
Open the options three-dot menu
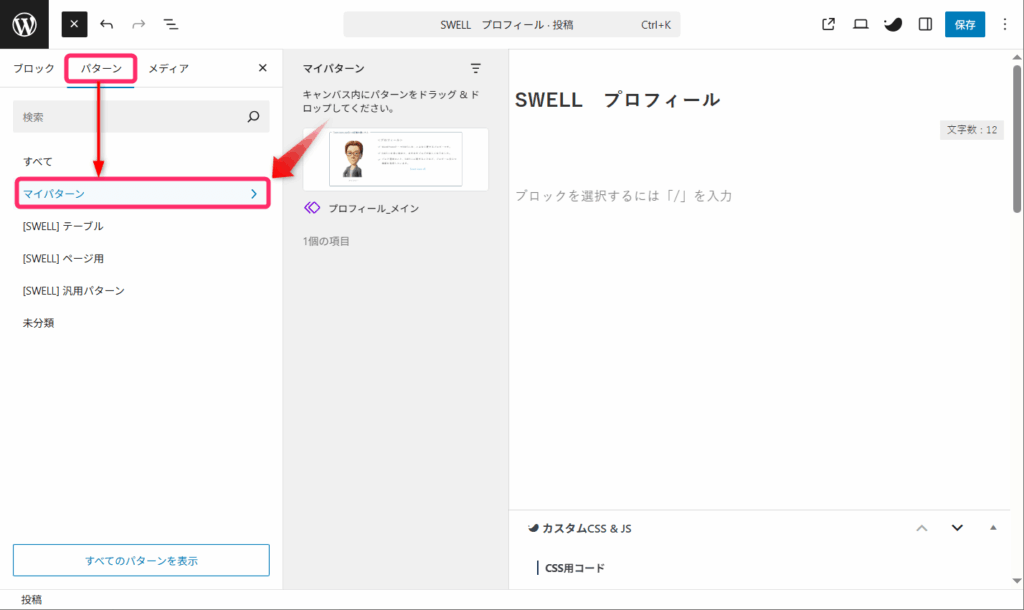(x=1005, y=24)
